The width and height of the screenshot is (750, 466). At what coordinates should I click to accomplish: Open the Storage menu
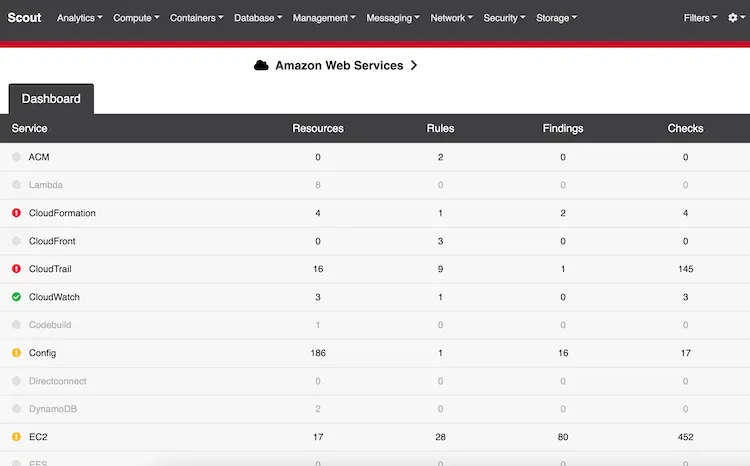[556, 18]
